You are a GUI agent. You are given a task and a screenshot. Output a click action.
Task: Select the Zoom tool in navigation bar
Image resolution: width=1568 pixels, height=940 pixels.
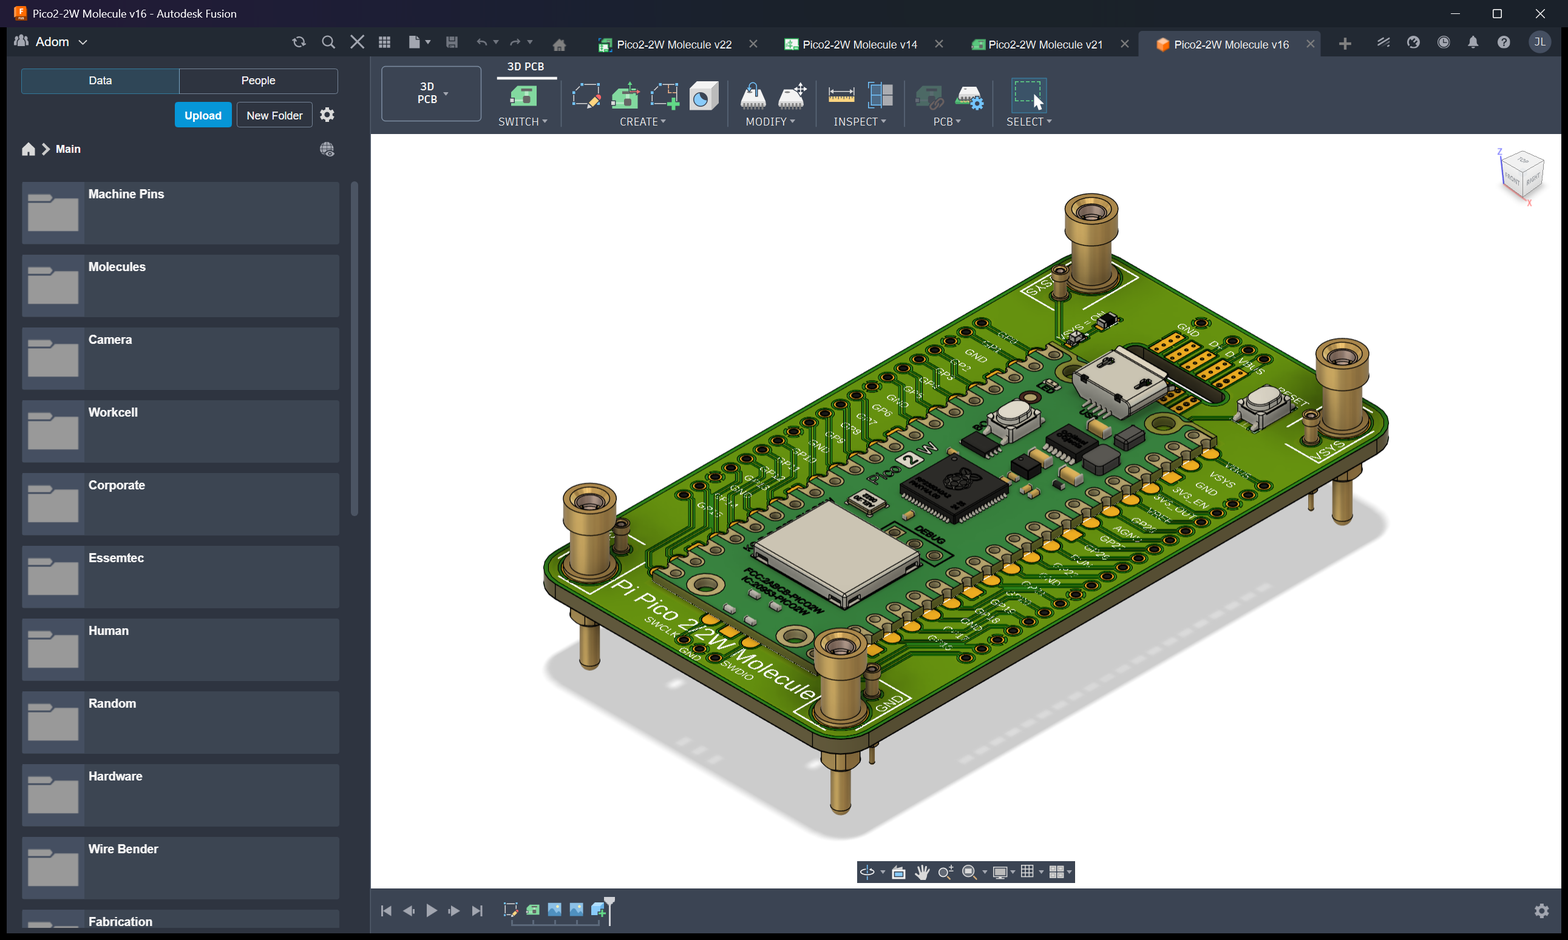(x=945, y=872)
